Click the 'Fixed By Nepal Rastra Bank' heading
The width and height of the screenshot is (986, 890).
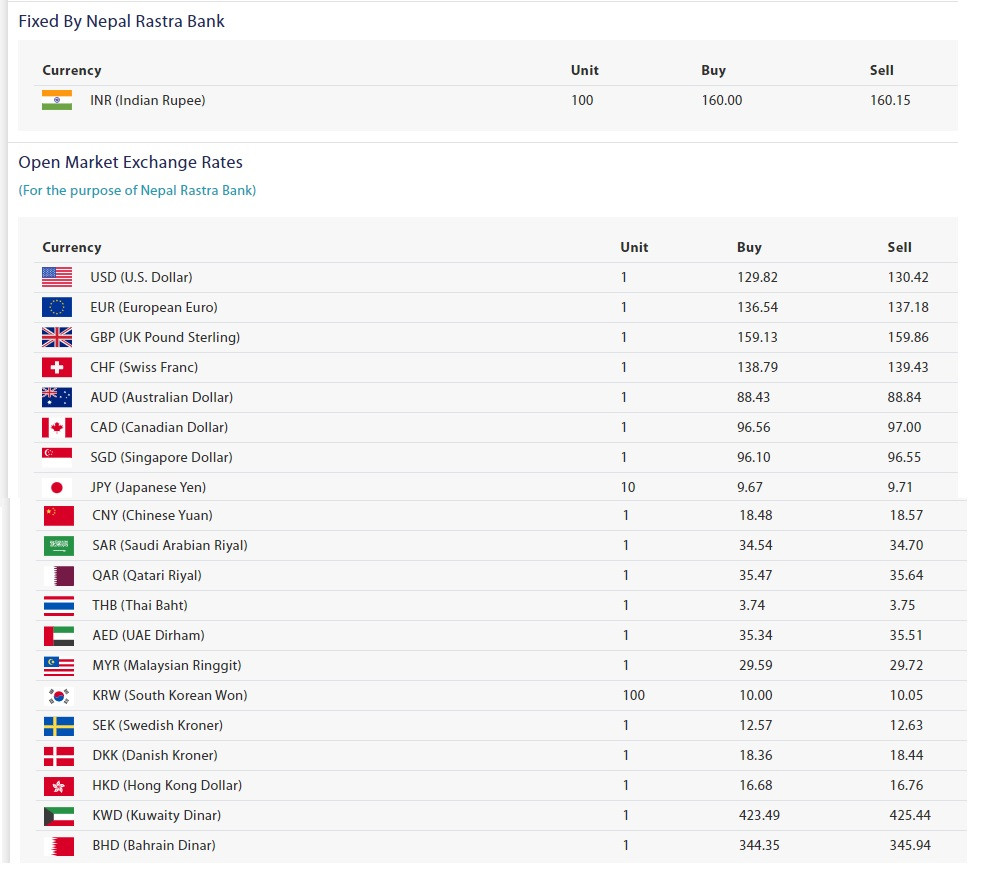tap(121, 21)
